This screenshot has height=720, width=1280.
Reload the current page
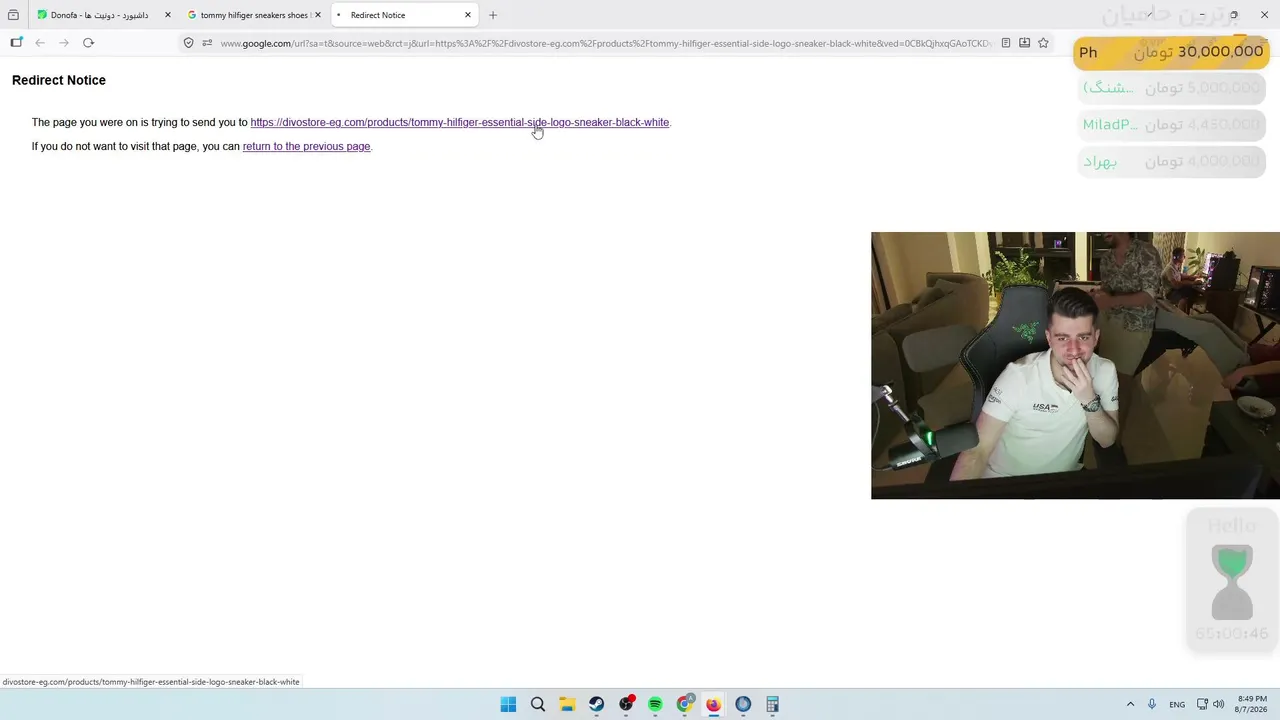click(x=88, y=43)
